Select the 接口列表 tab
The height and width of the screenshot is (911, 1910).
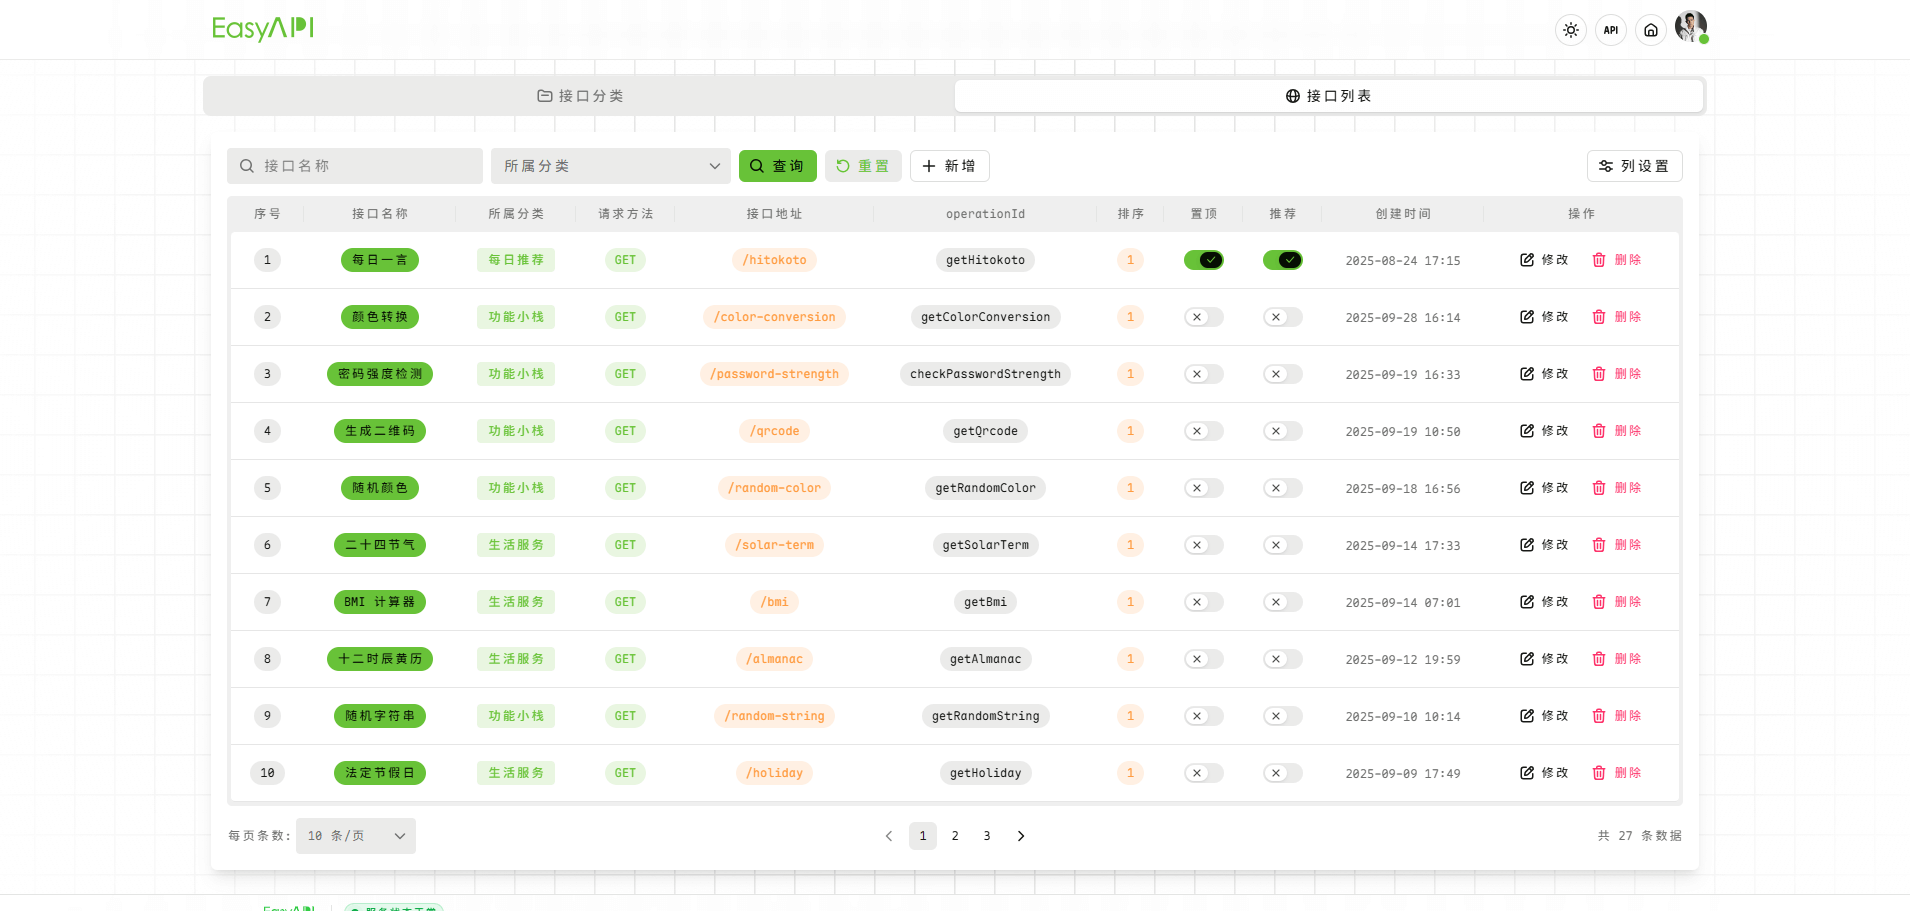click(1328, 96)
